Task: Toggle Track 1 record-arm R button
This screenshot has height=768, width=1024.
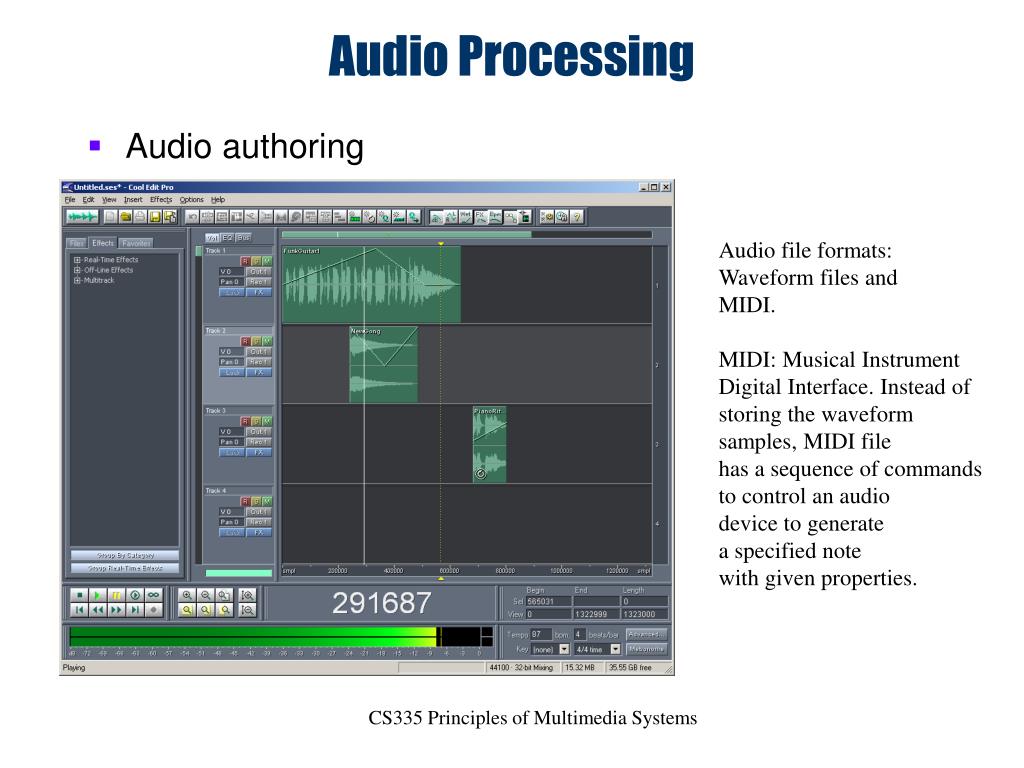Action: (246, 261)
